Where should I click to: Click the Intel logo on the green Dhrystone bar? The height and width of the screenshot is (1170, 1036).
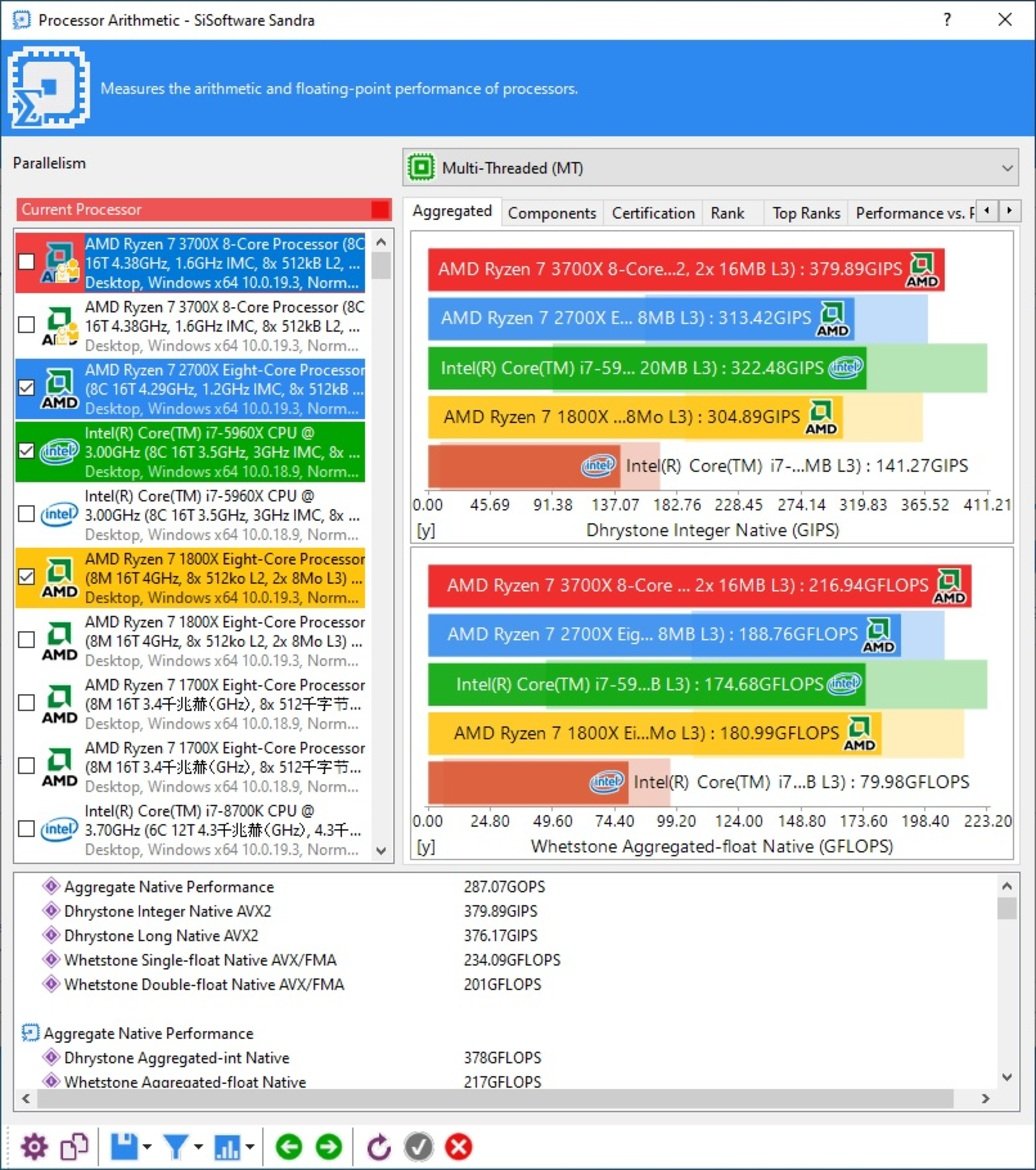[845, 367]
